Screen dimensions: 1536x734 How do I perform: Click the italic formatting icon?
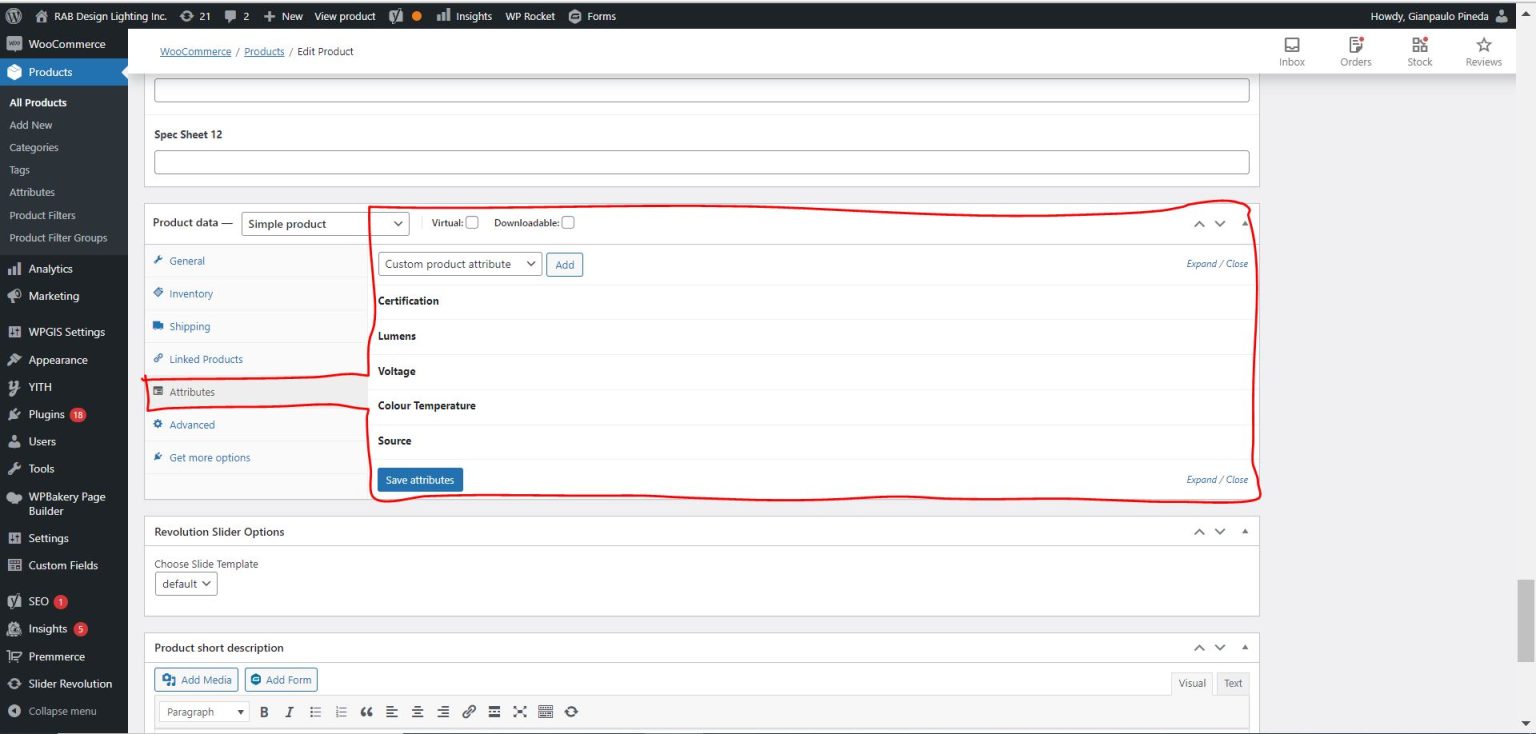[x=289, y=712]
